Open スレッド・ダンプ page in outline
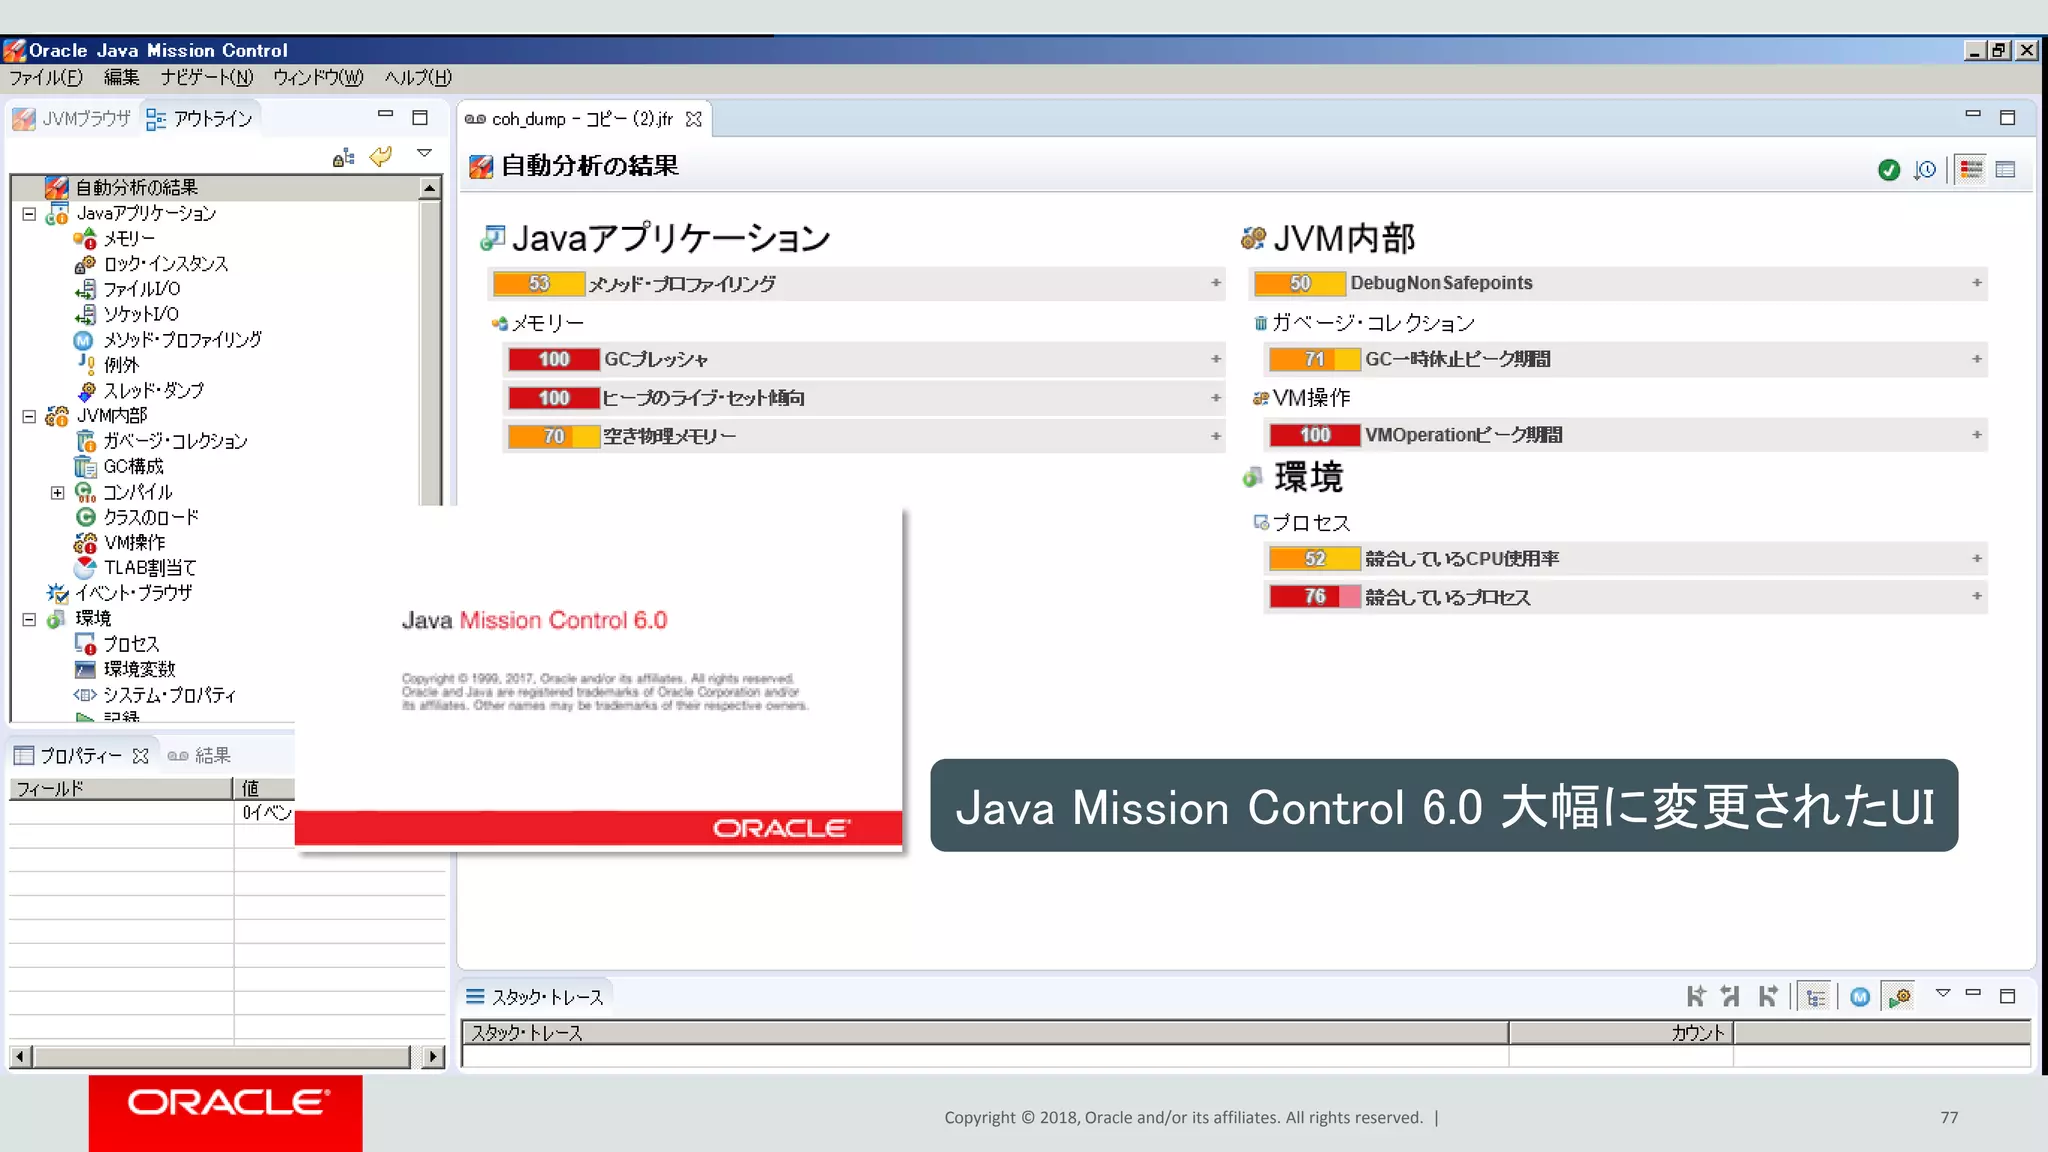 point(153,390)
